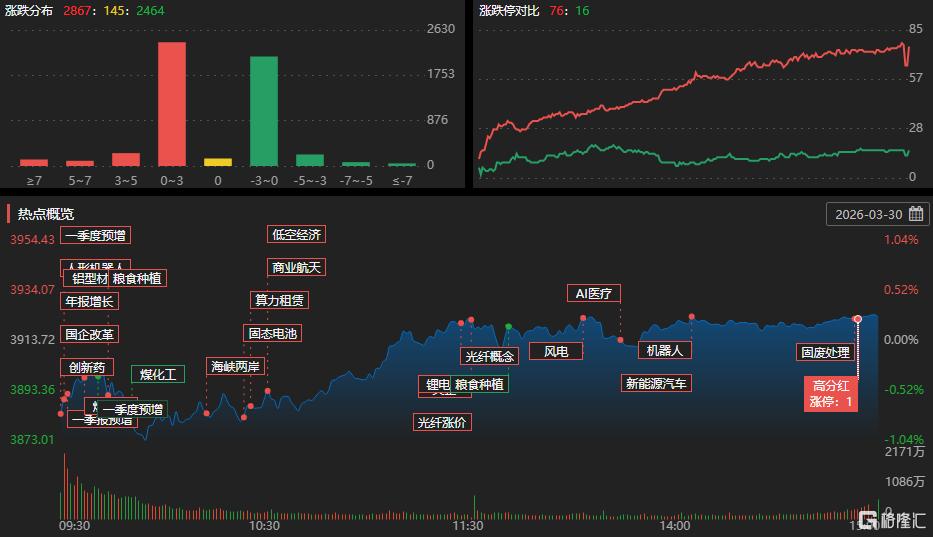Select the 年报增长 topic tag
The width and height of the screenshot is (933, 537).
[x=90, y=301]
